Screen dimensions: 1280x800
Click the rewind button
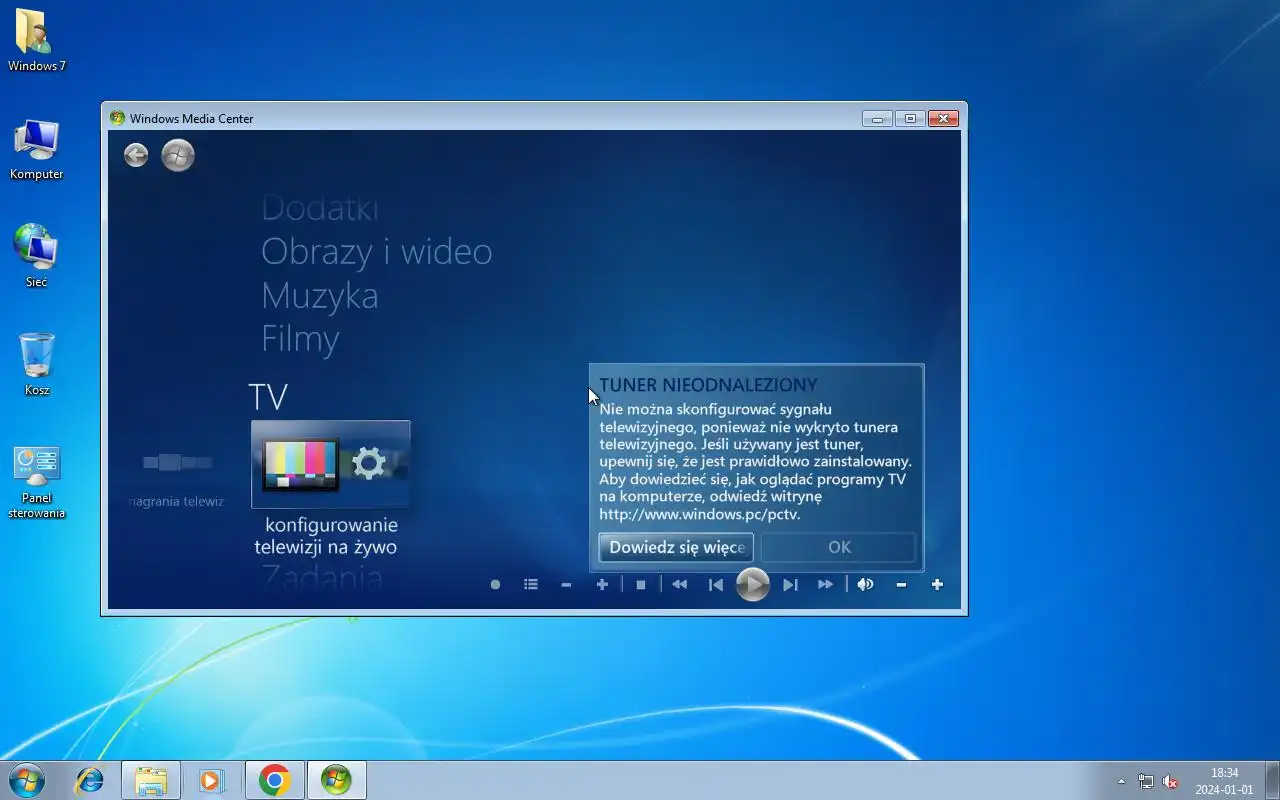[680, 585]
